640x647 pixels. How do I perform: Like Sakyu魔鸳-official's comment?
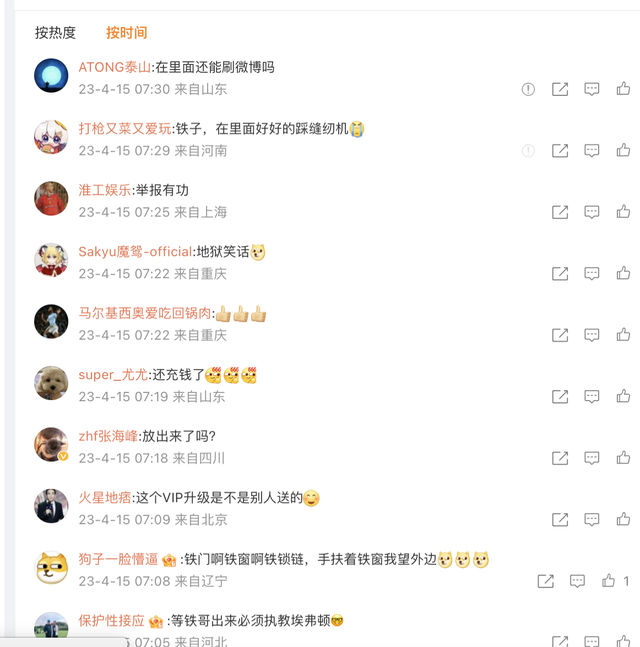(623, 273)
